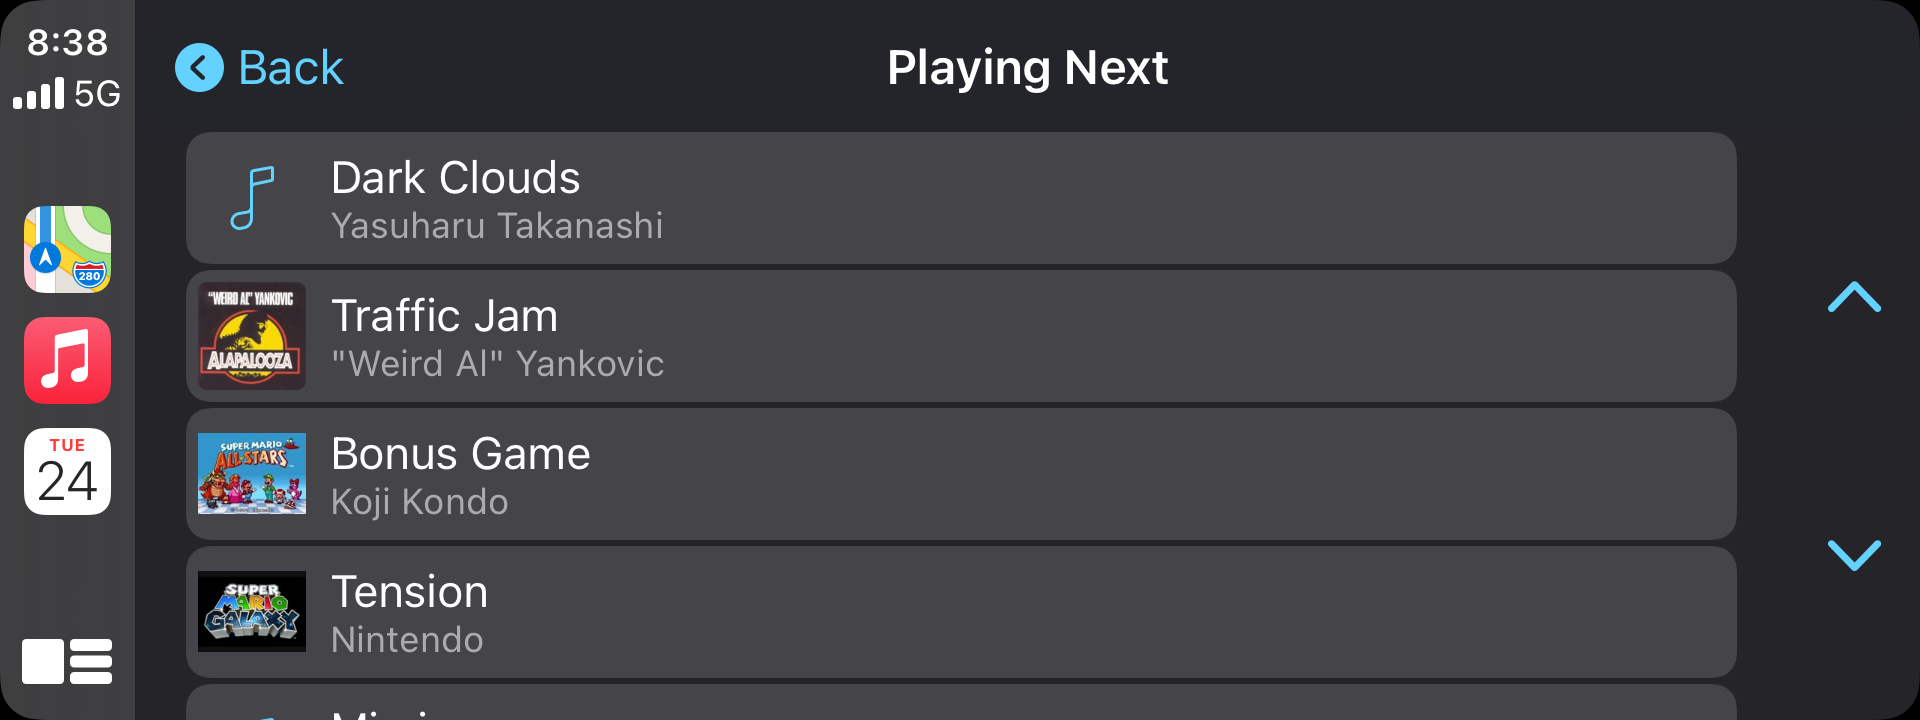Open the Calendar app showing Tue 24

pyautogui.click(x=67, y=471)
